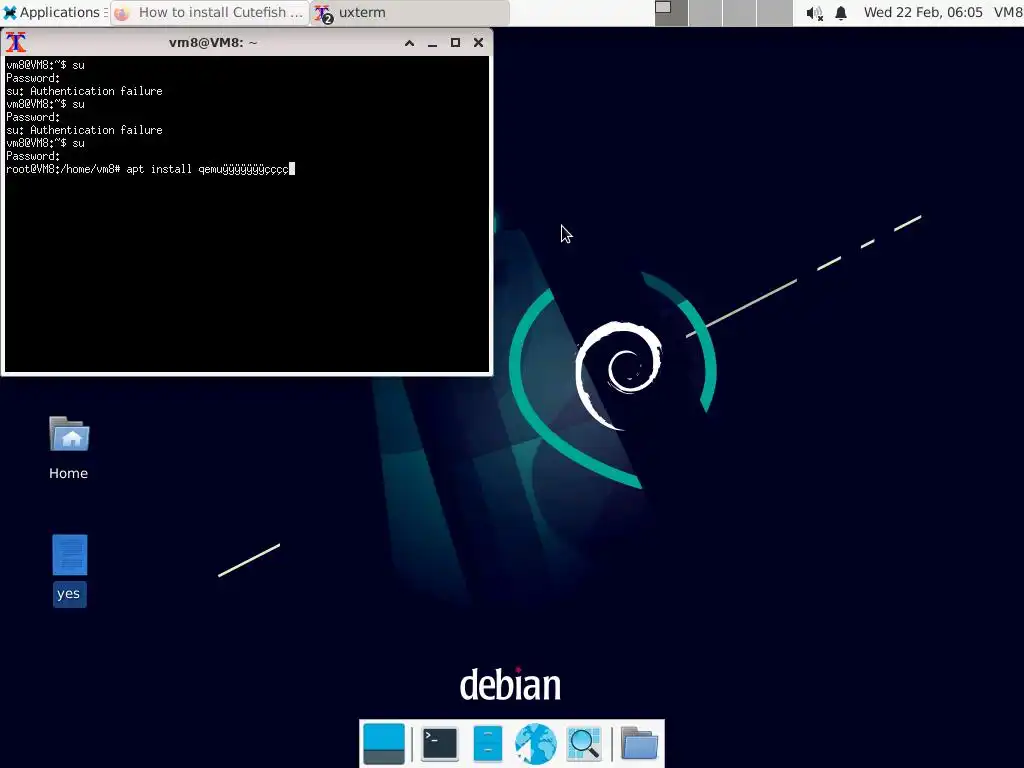The image size is (1024, 768).
Task: Shade the terminal window with the up arrow
Action: tap(409, 43)
